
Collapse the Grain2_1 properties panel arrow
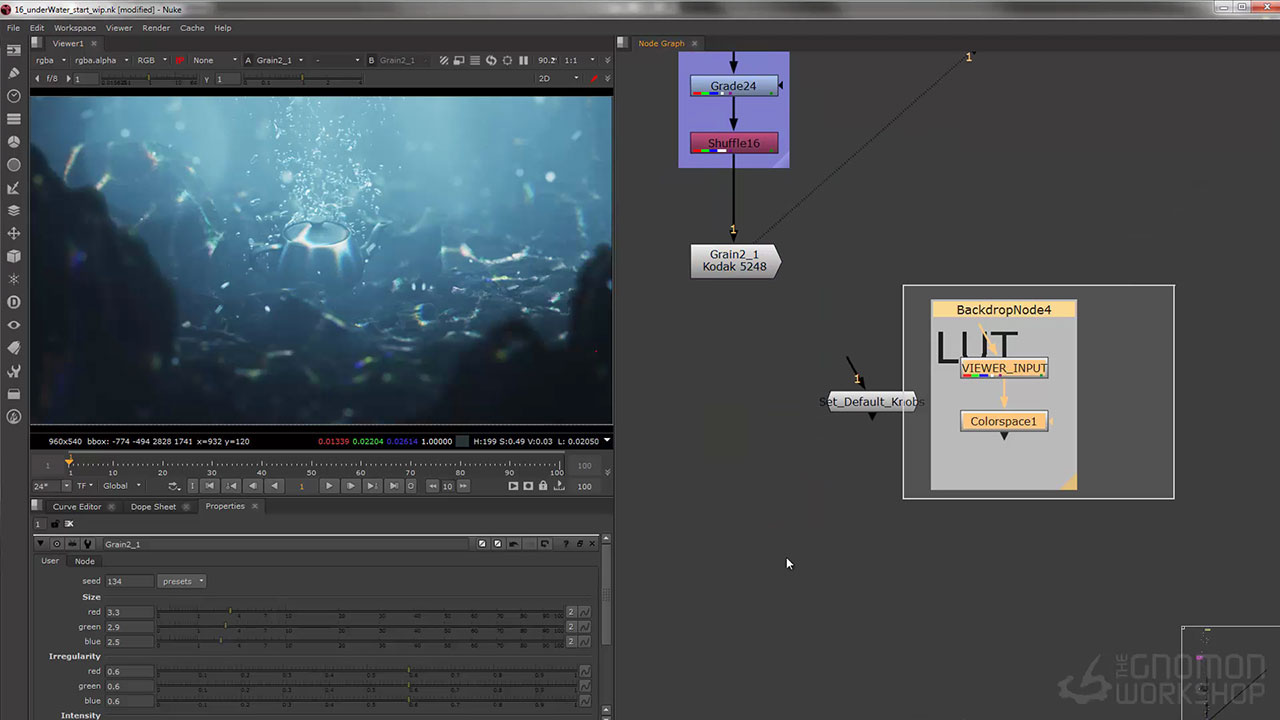click(x=41, y=544)
